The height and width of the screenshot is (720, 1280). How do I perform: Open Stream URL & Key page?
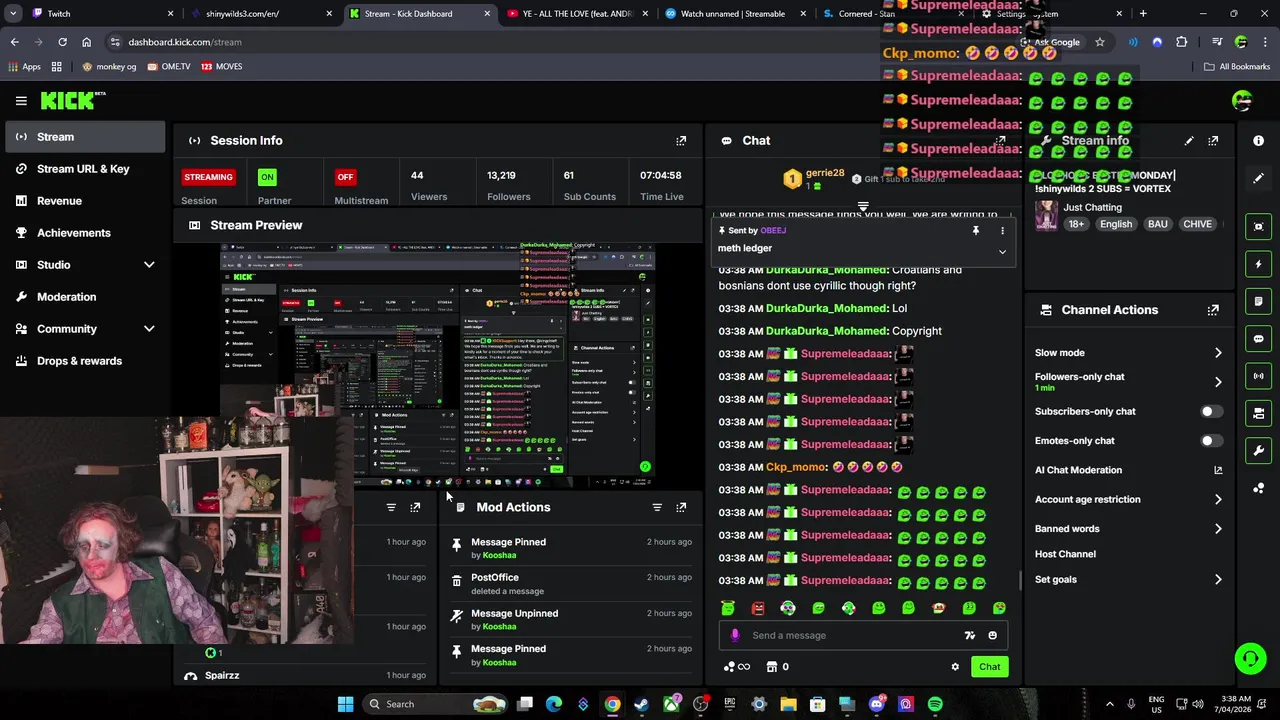(x=85, y=169)
